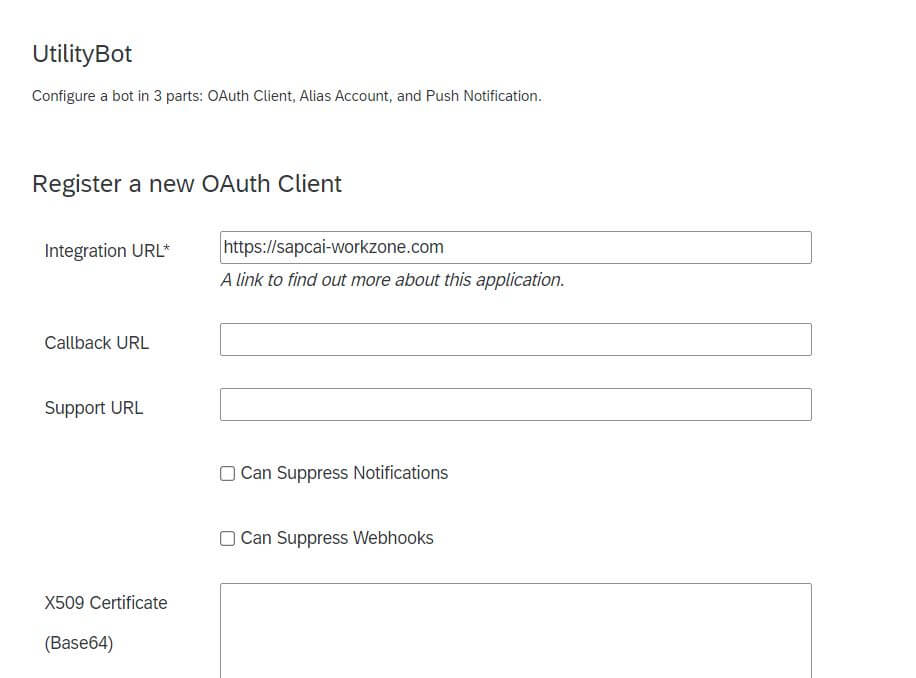Screen dimensions: 916x678
Task: Tick the Can Suppress Webhooks checkbox
Action: coord(227,538)
